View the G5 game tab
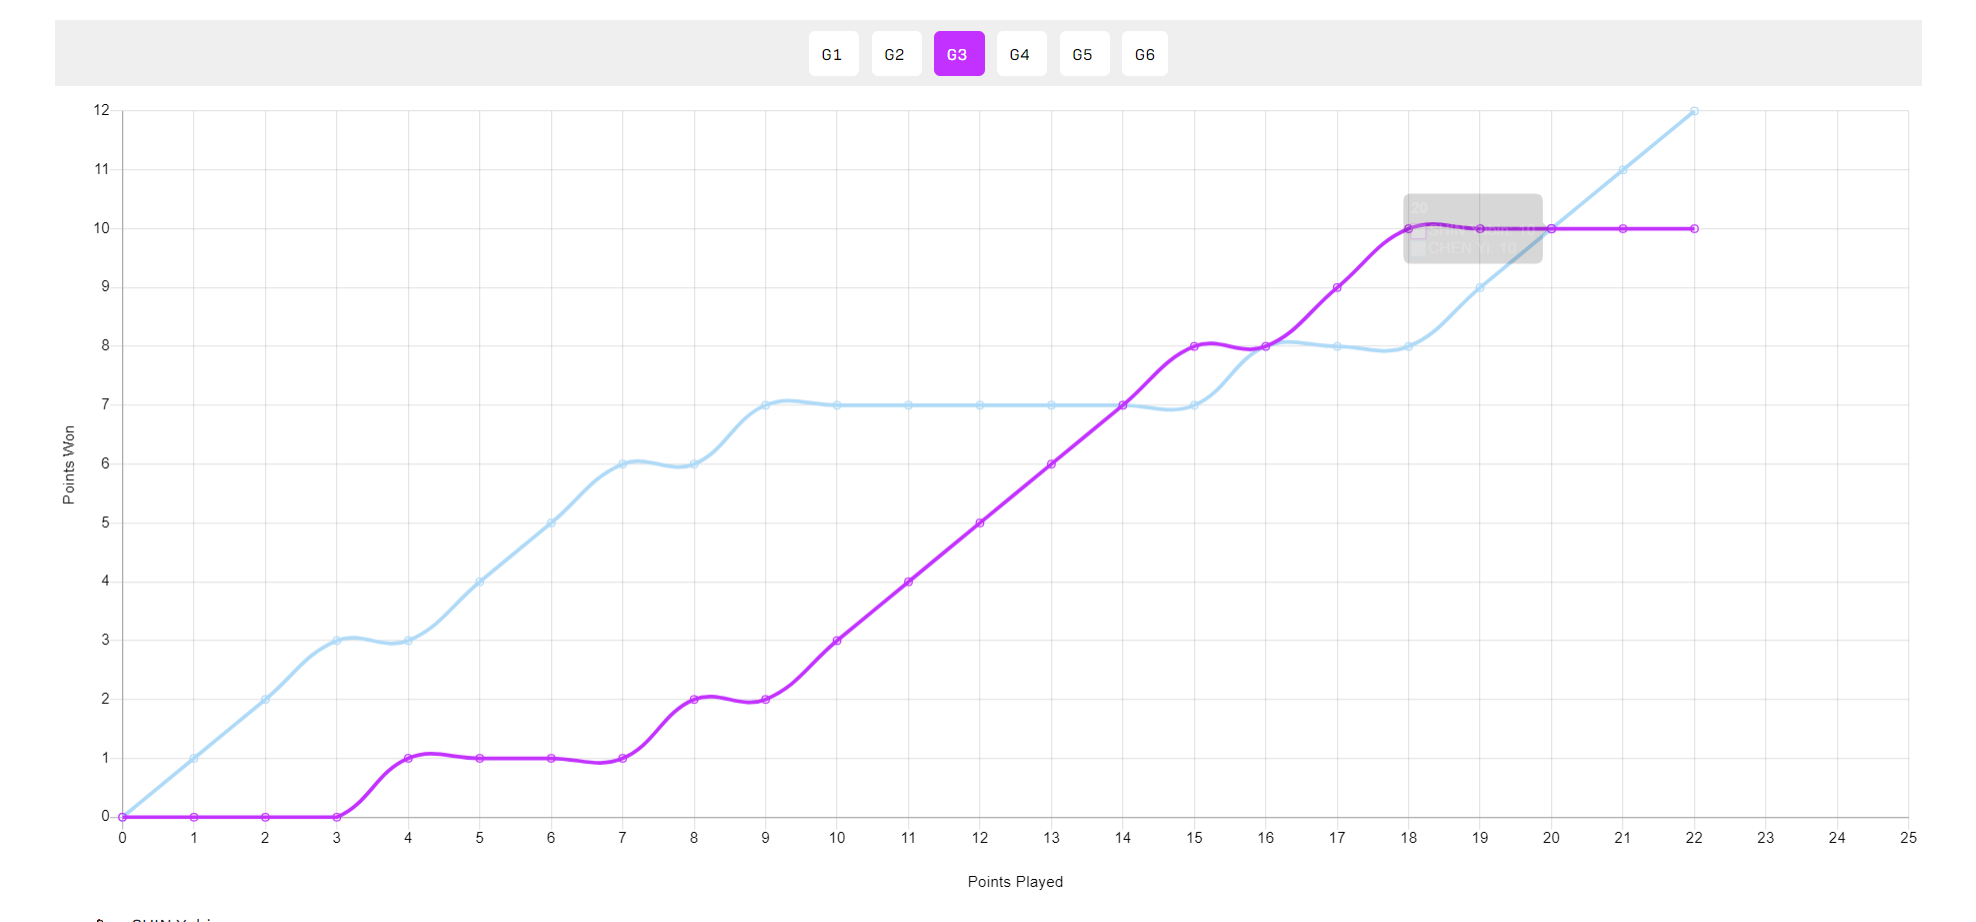This screenshot has height=922, width=1976. click(1084, 54)
